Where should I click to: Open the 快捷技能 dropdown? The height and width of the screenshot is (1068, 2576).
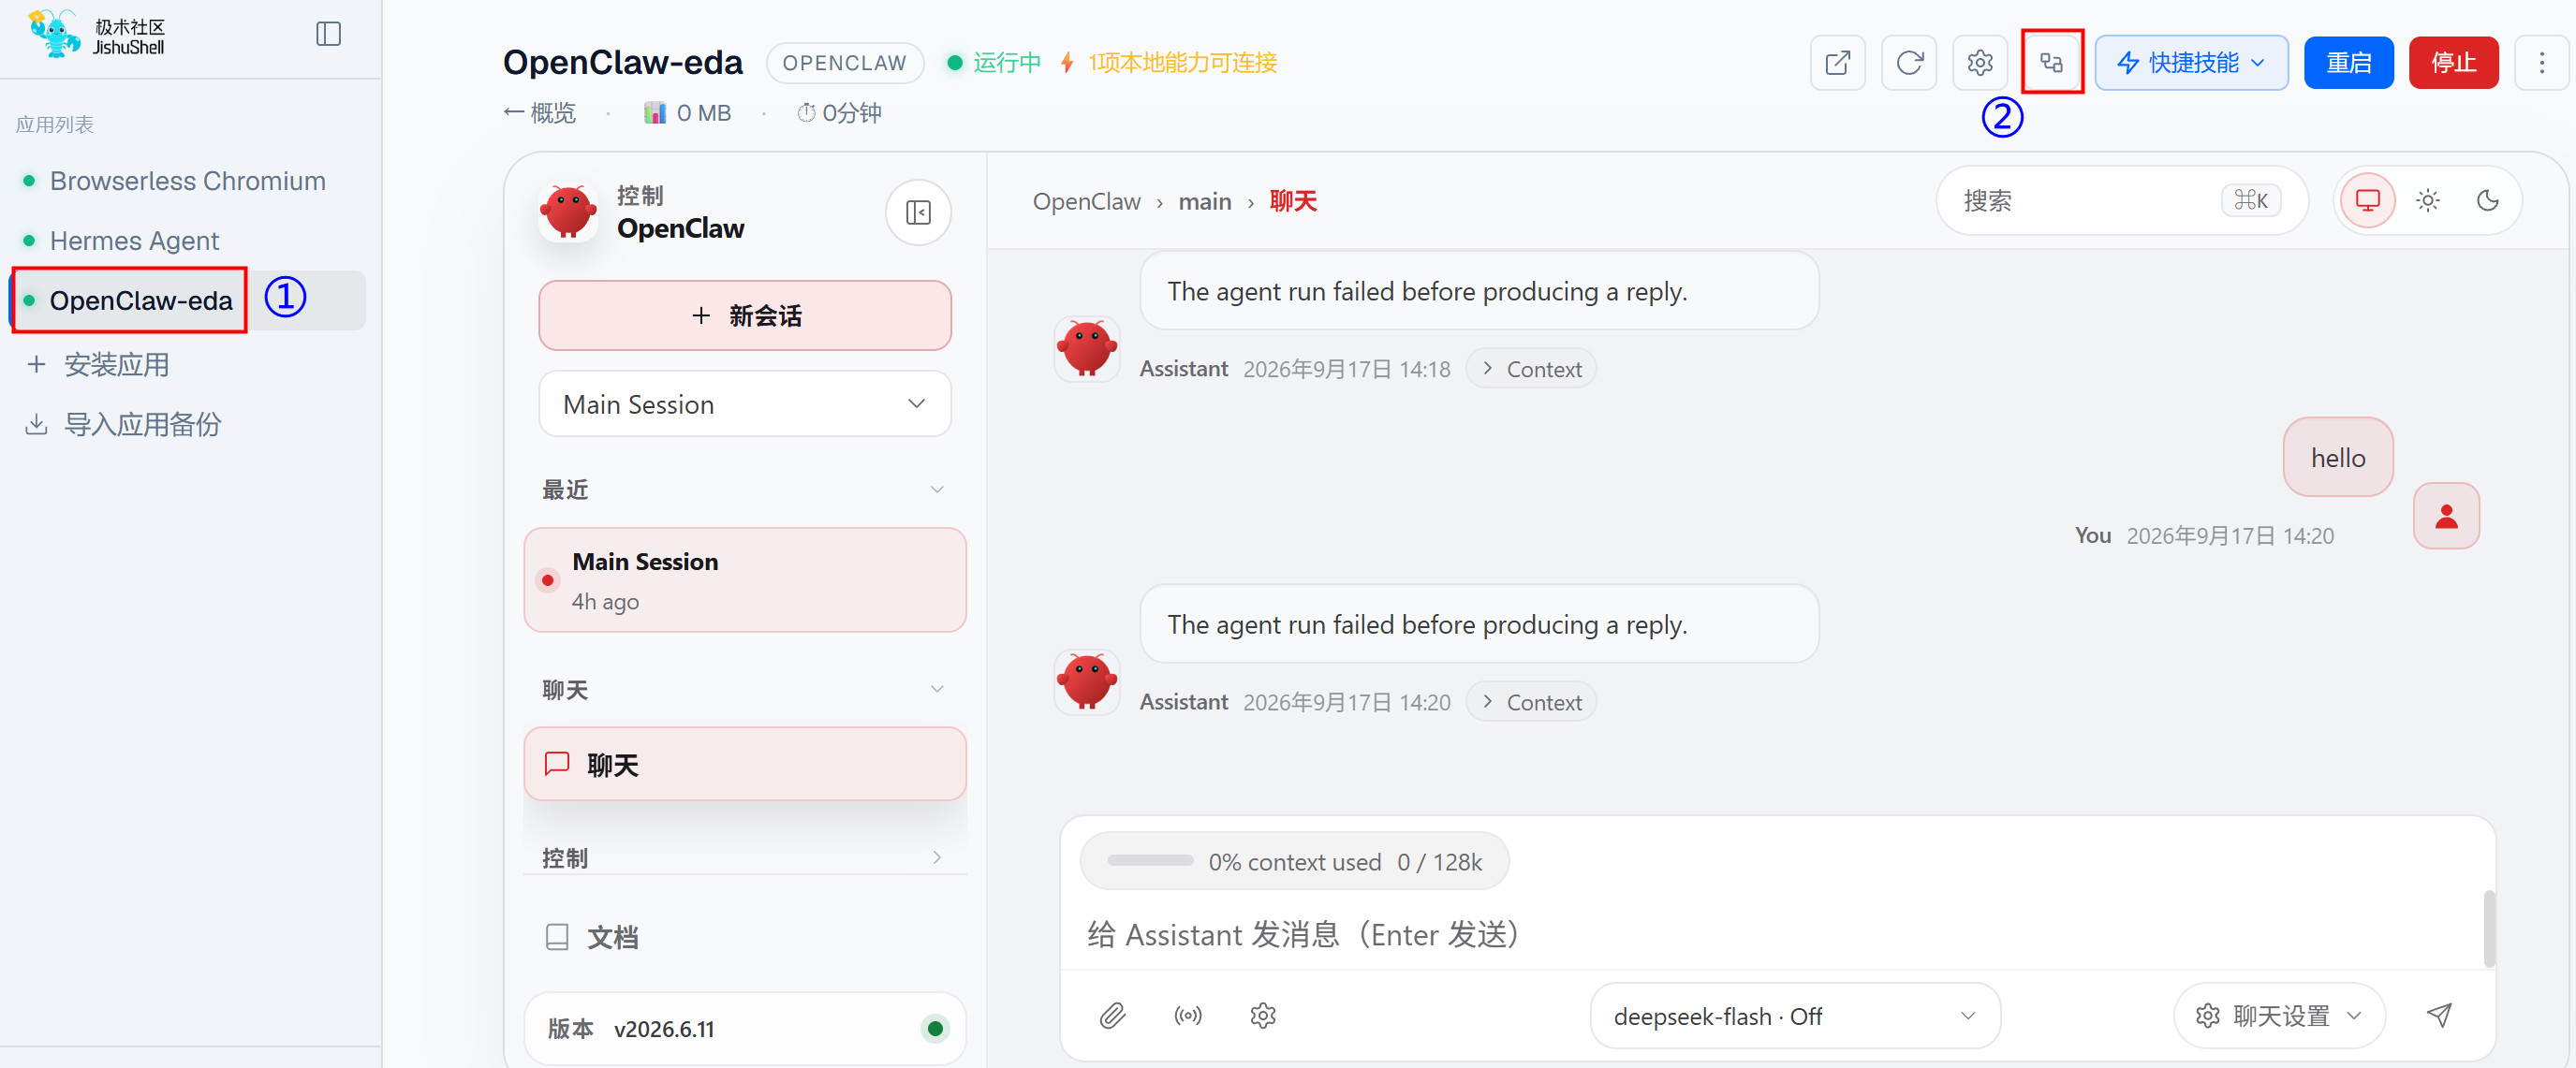coord(2190,63)
